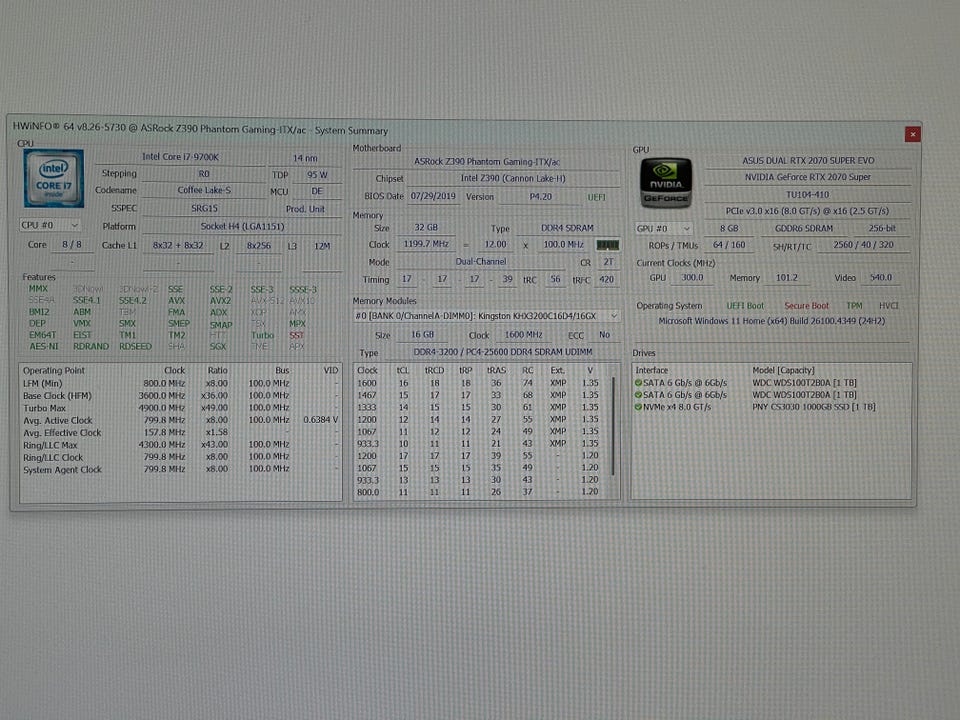Click the UEFI label next to BIOS version
The height and width of the screenshot is (720, 960).
pyautogui.click(x=596, y=197)
